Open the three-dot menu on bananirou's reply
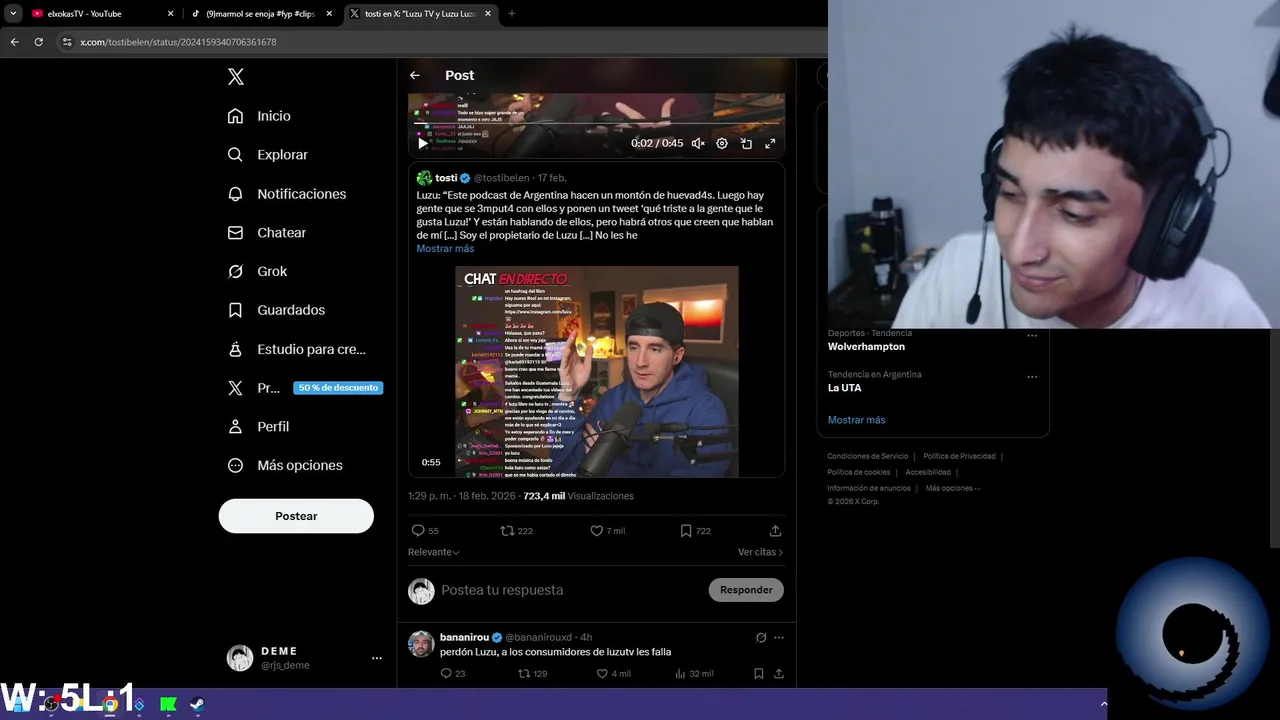Viewport: 1280px width, 720px height. (779, 637)
